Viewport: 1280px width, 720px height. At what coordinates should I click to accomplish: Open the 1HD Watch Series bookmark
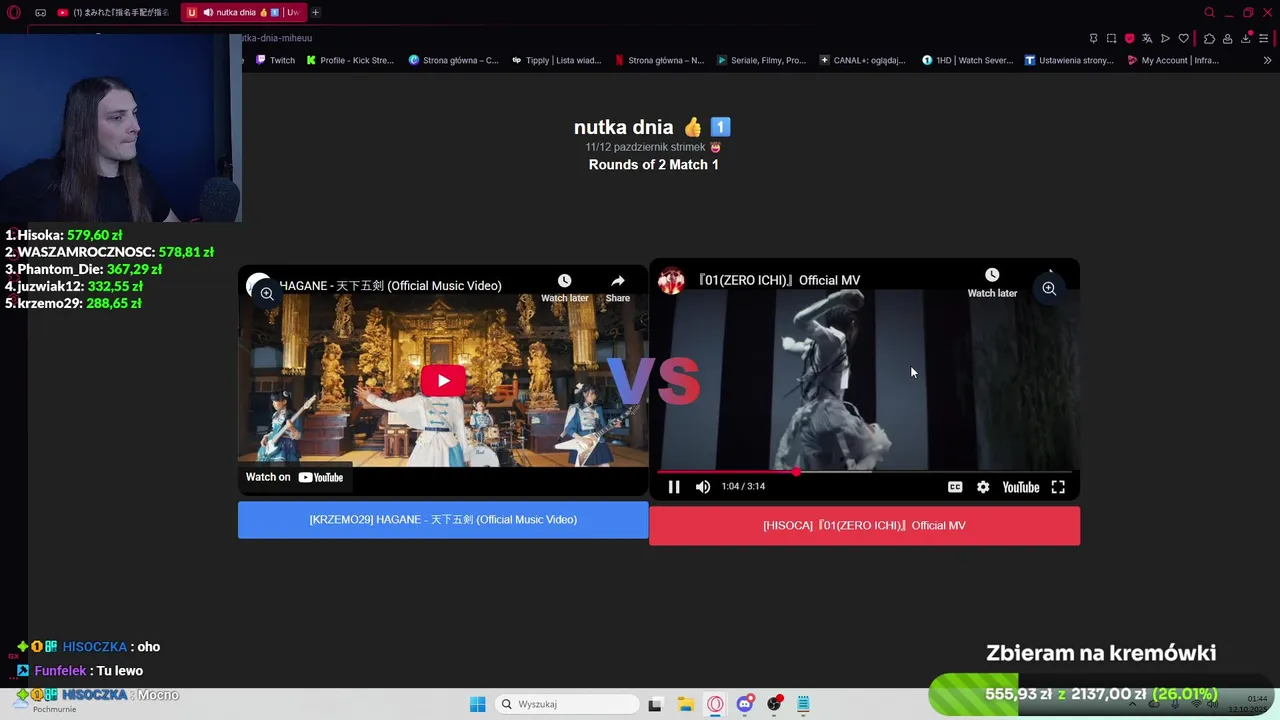[x=967, y=60]
